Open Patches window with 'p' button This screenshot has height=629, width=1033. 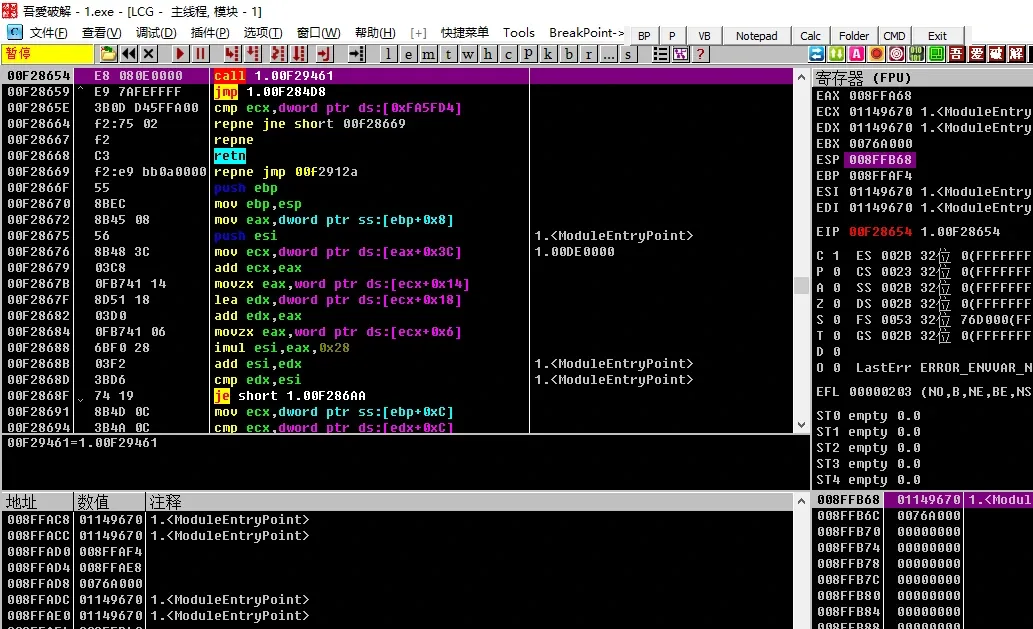coord(528,54)
